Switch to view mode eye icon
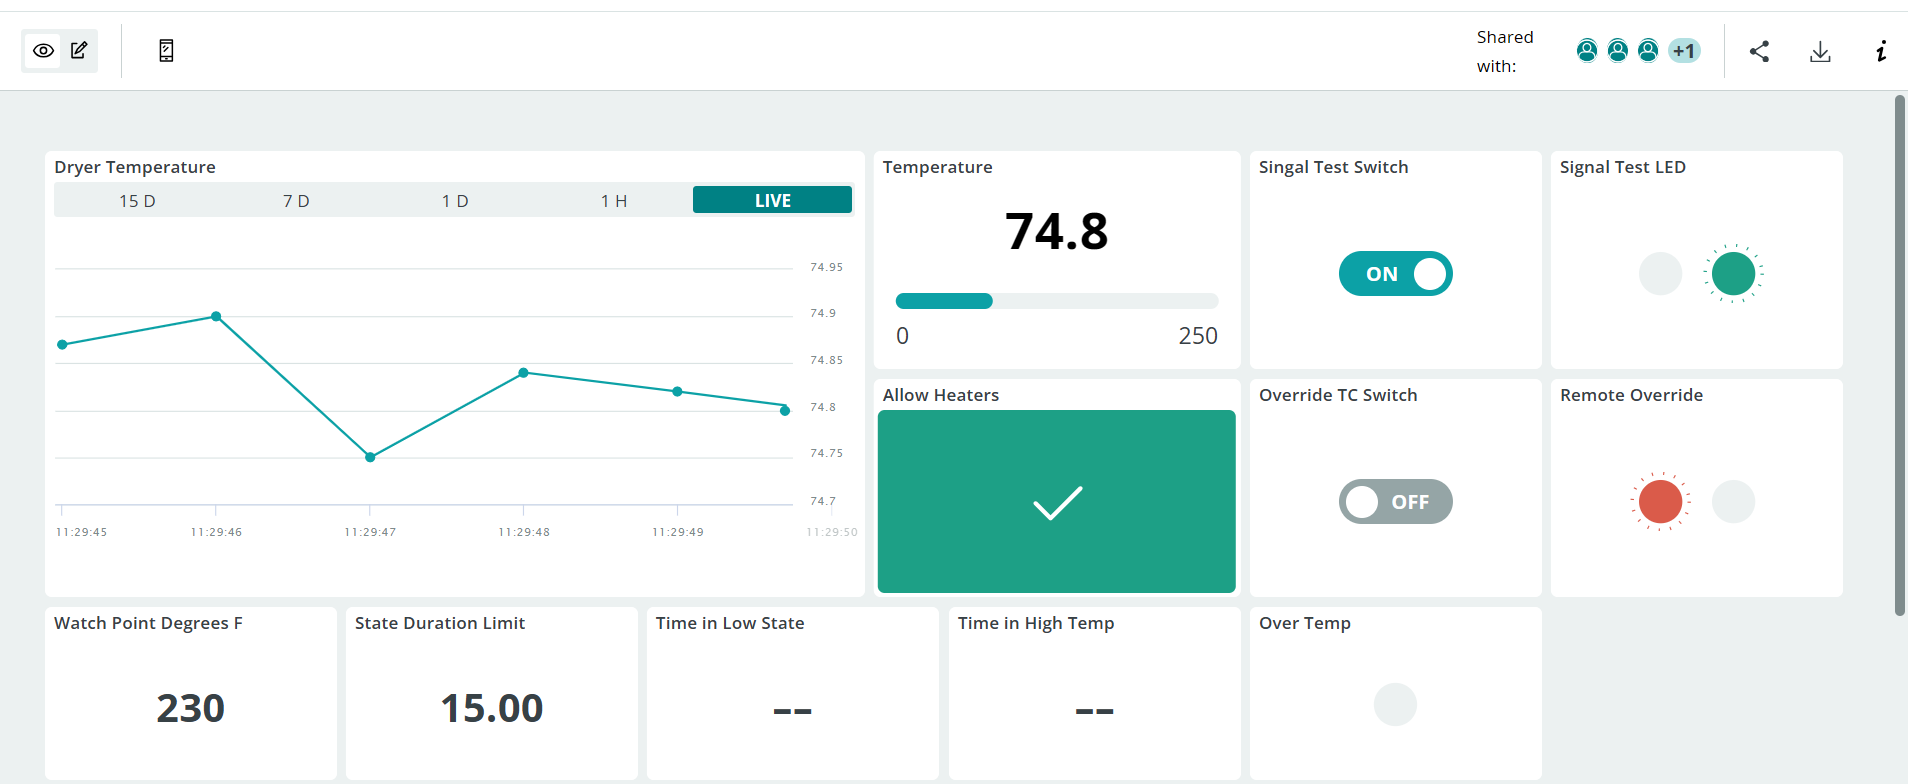This screenshot has height=784, width=1908. (x=43, y=50)
